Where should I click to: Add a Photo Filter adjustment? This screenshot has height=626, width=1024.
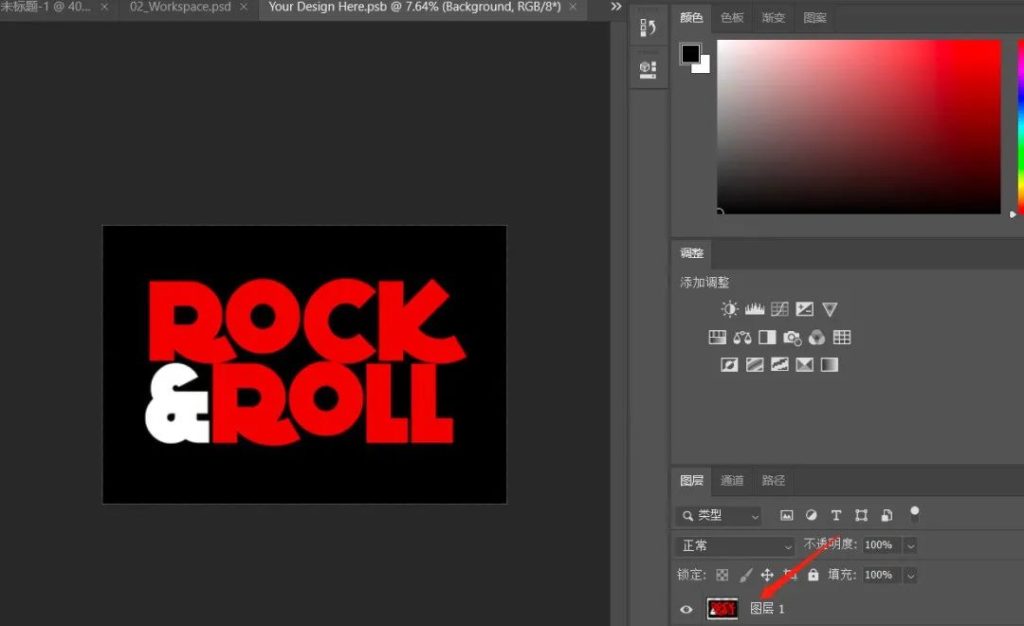point(792,338)
